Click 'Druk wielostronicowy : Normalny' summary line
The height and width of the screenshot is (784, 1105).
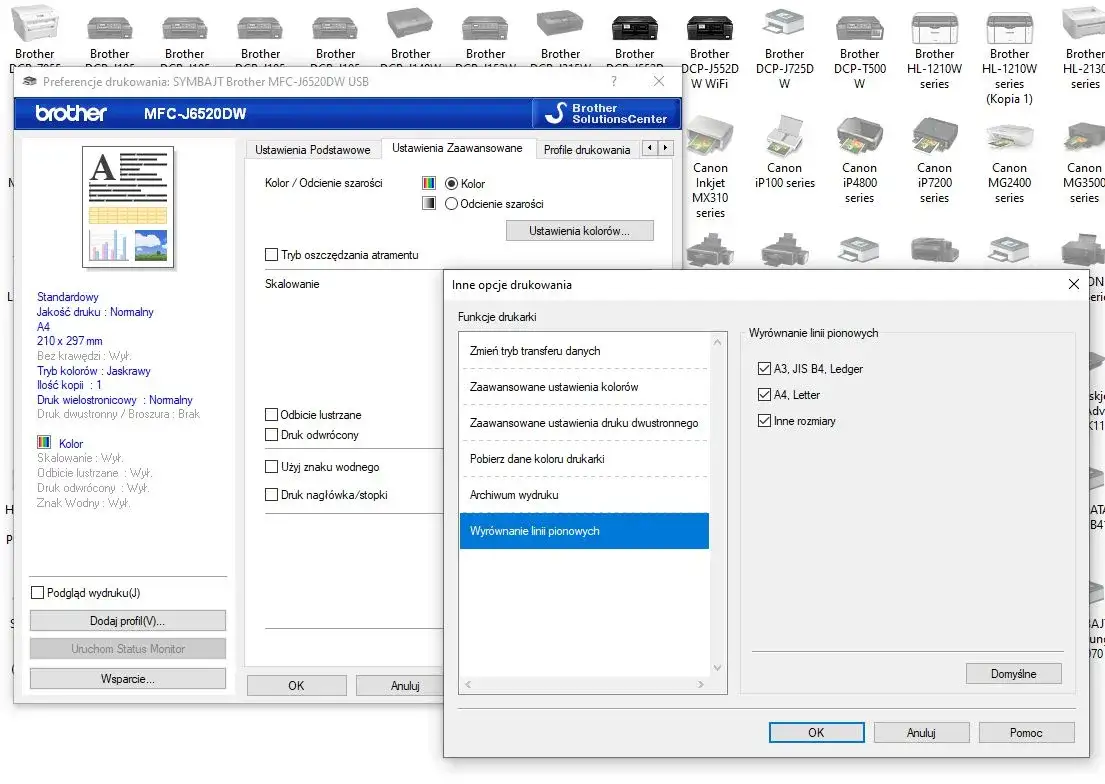coord(114,400)
